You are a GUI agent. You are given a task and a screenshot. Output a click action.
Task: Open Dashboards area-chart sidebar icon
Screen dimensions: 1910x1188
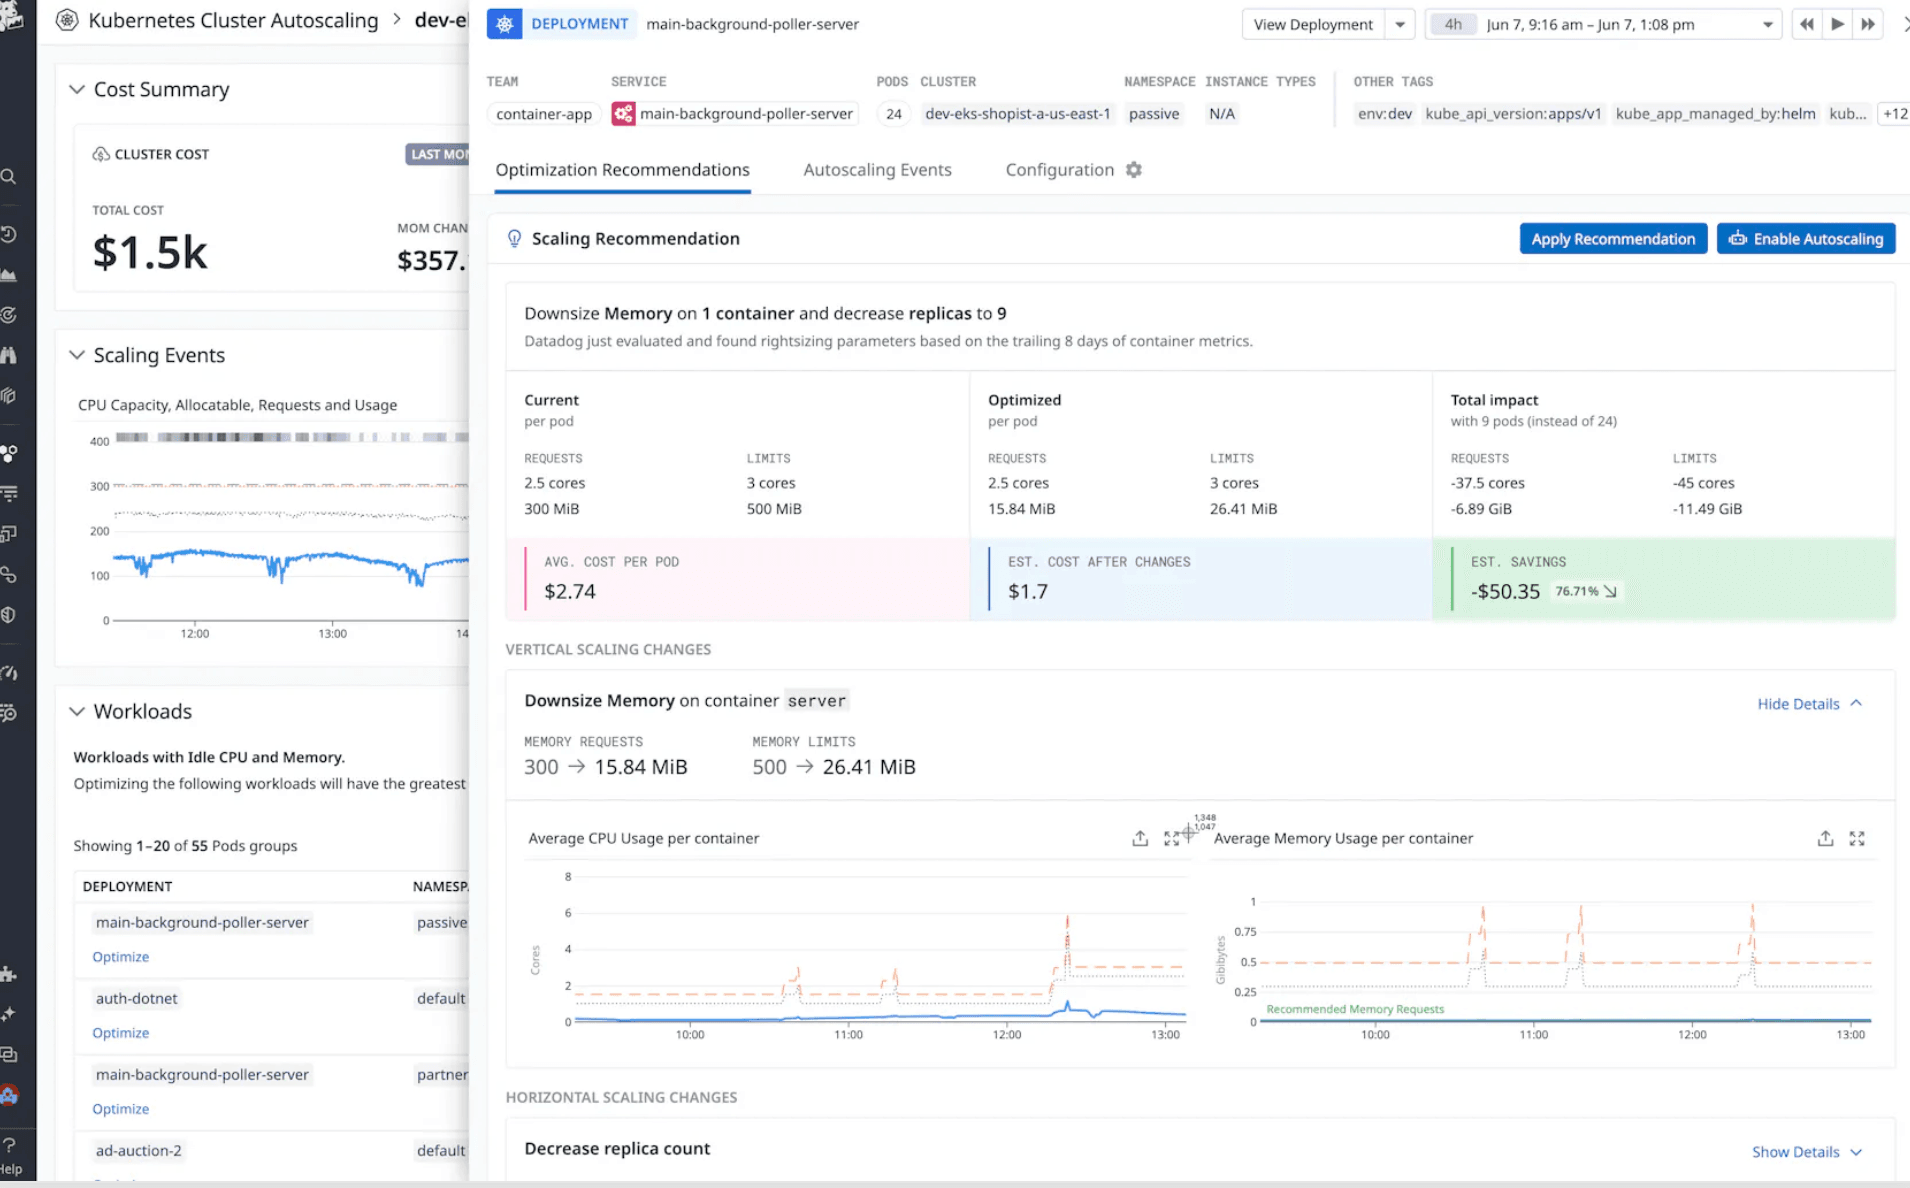click(x=9, y=274)
